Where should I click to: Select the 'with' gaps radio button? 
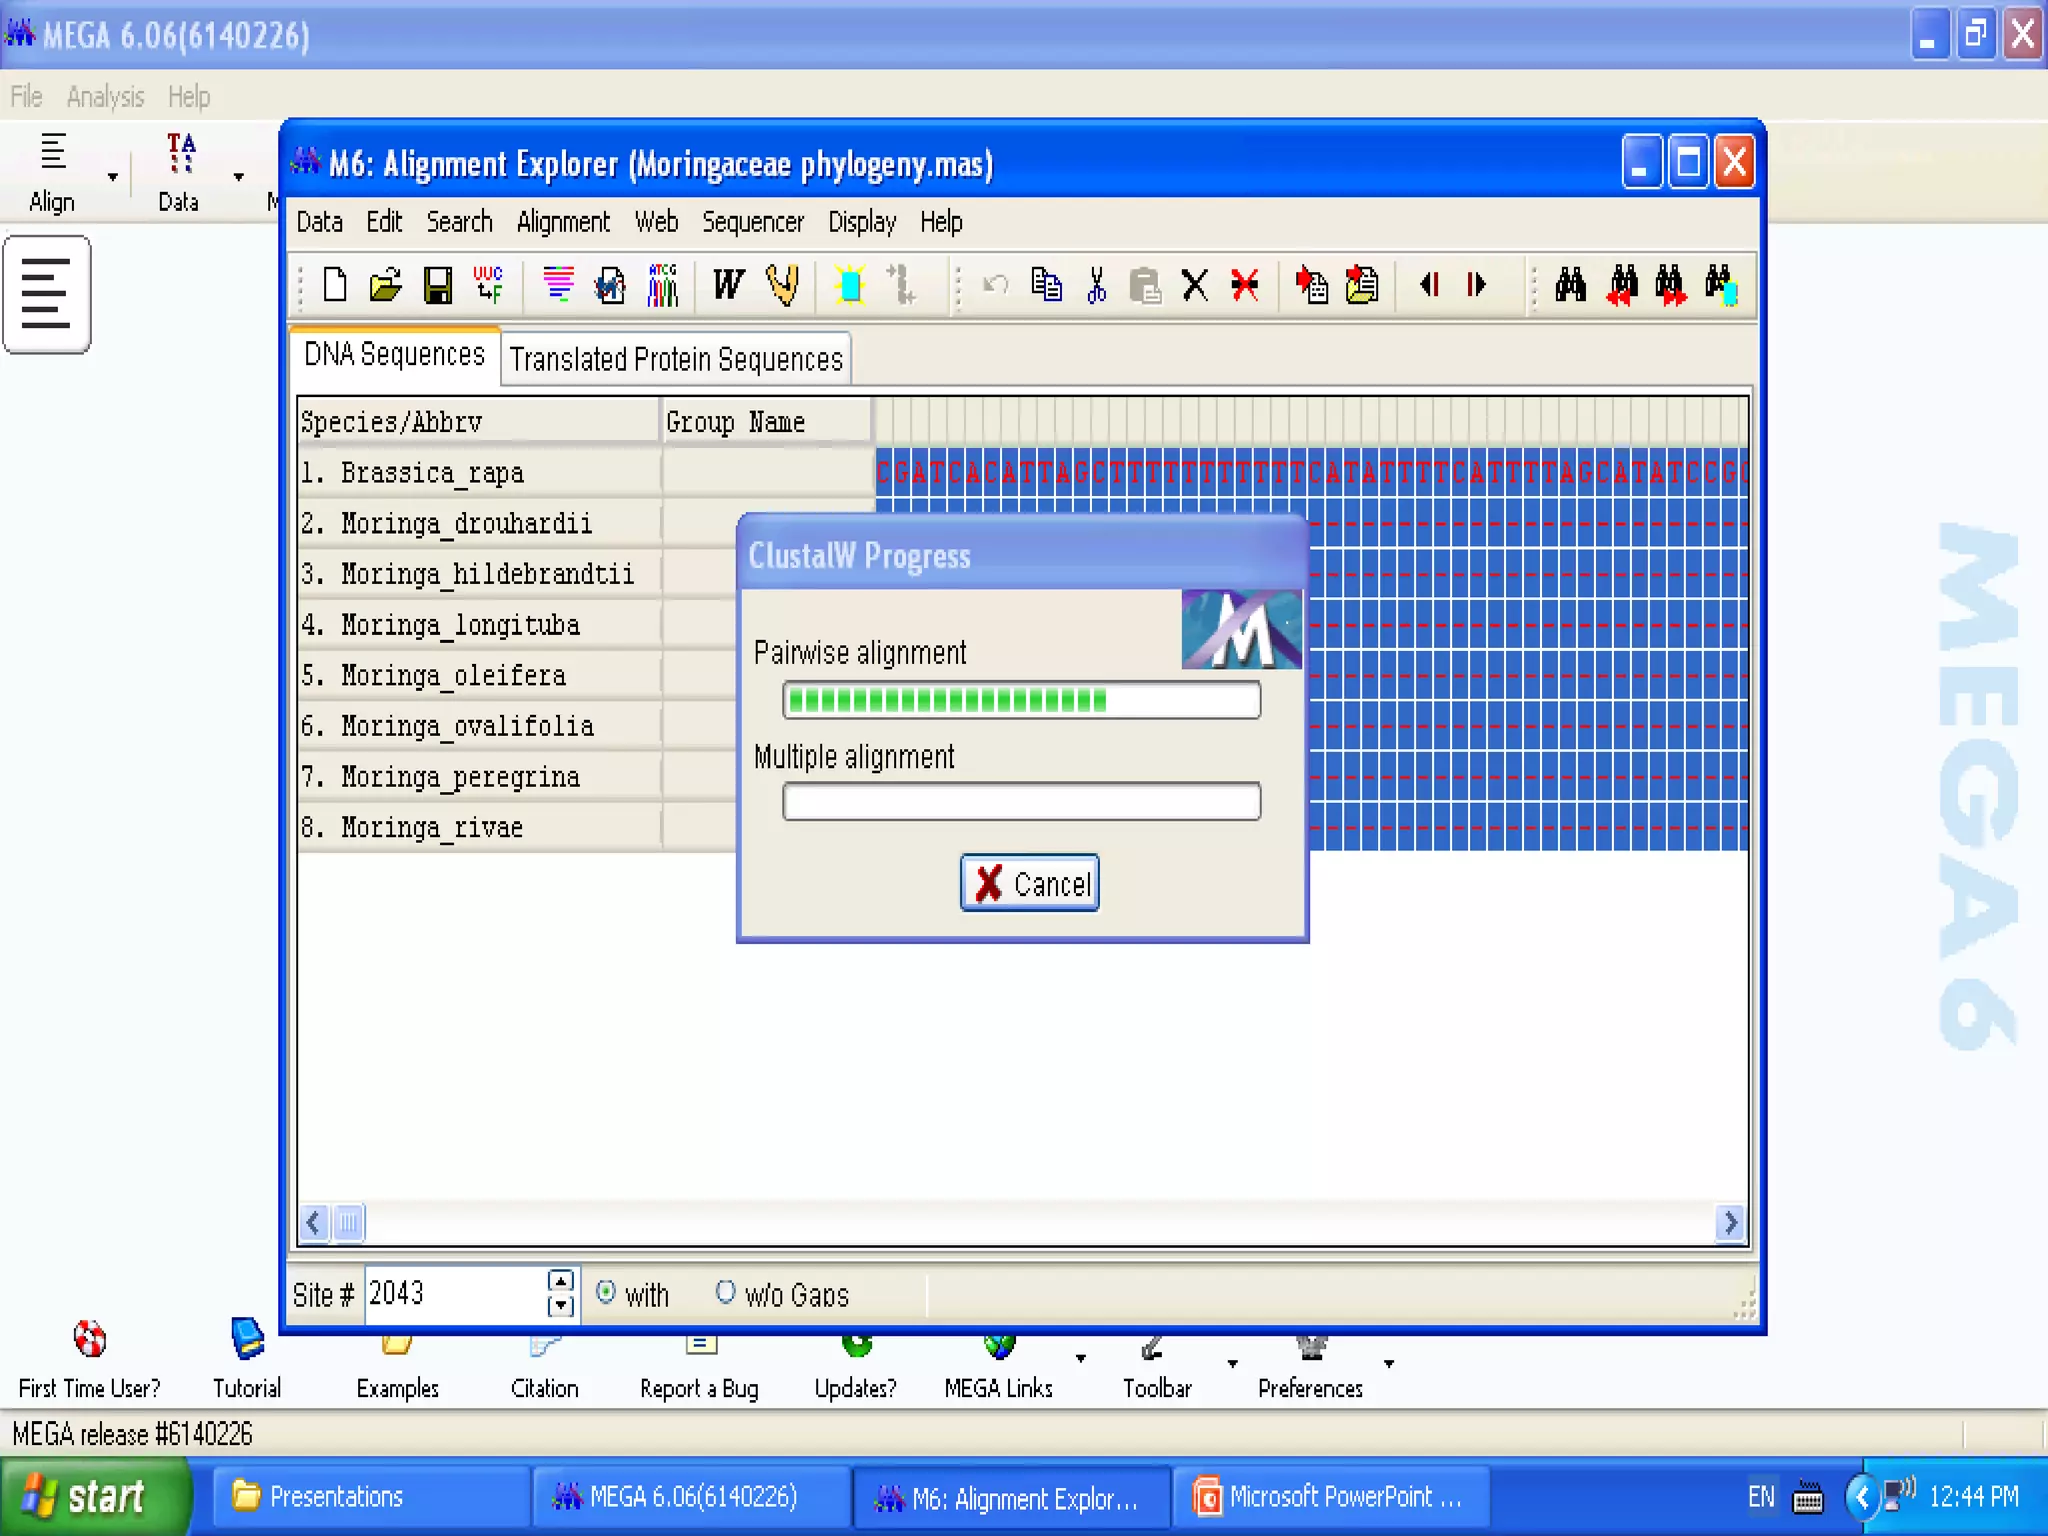click(605, 1292)
